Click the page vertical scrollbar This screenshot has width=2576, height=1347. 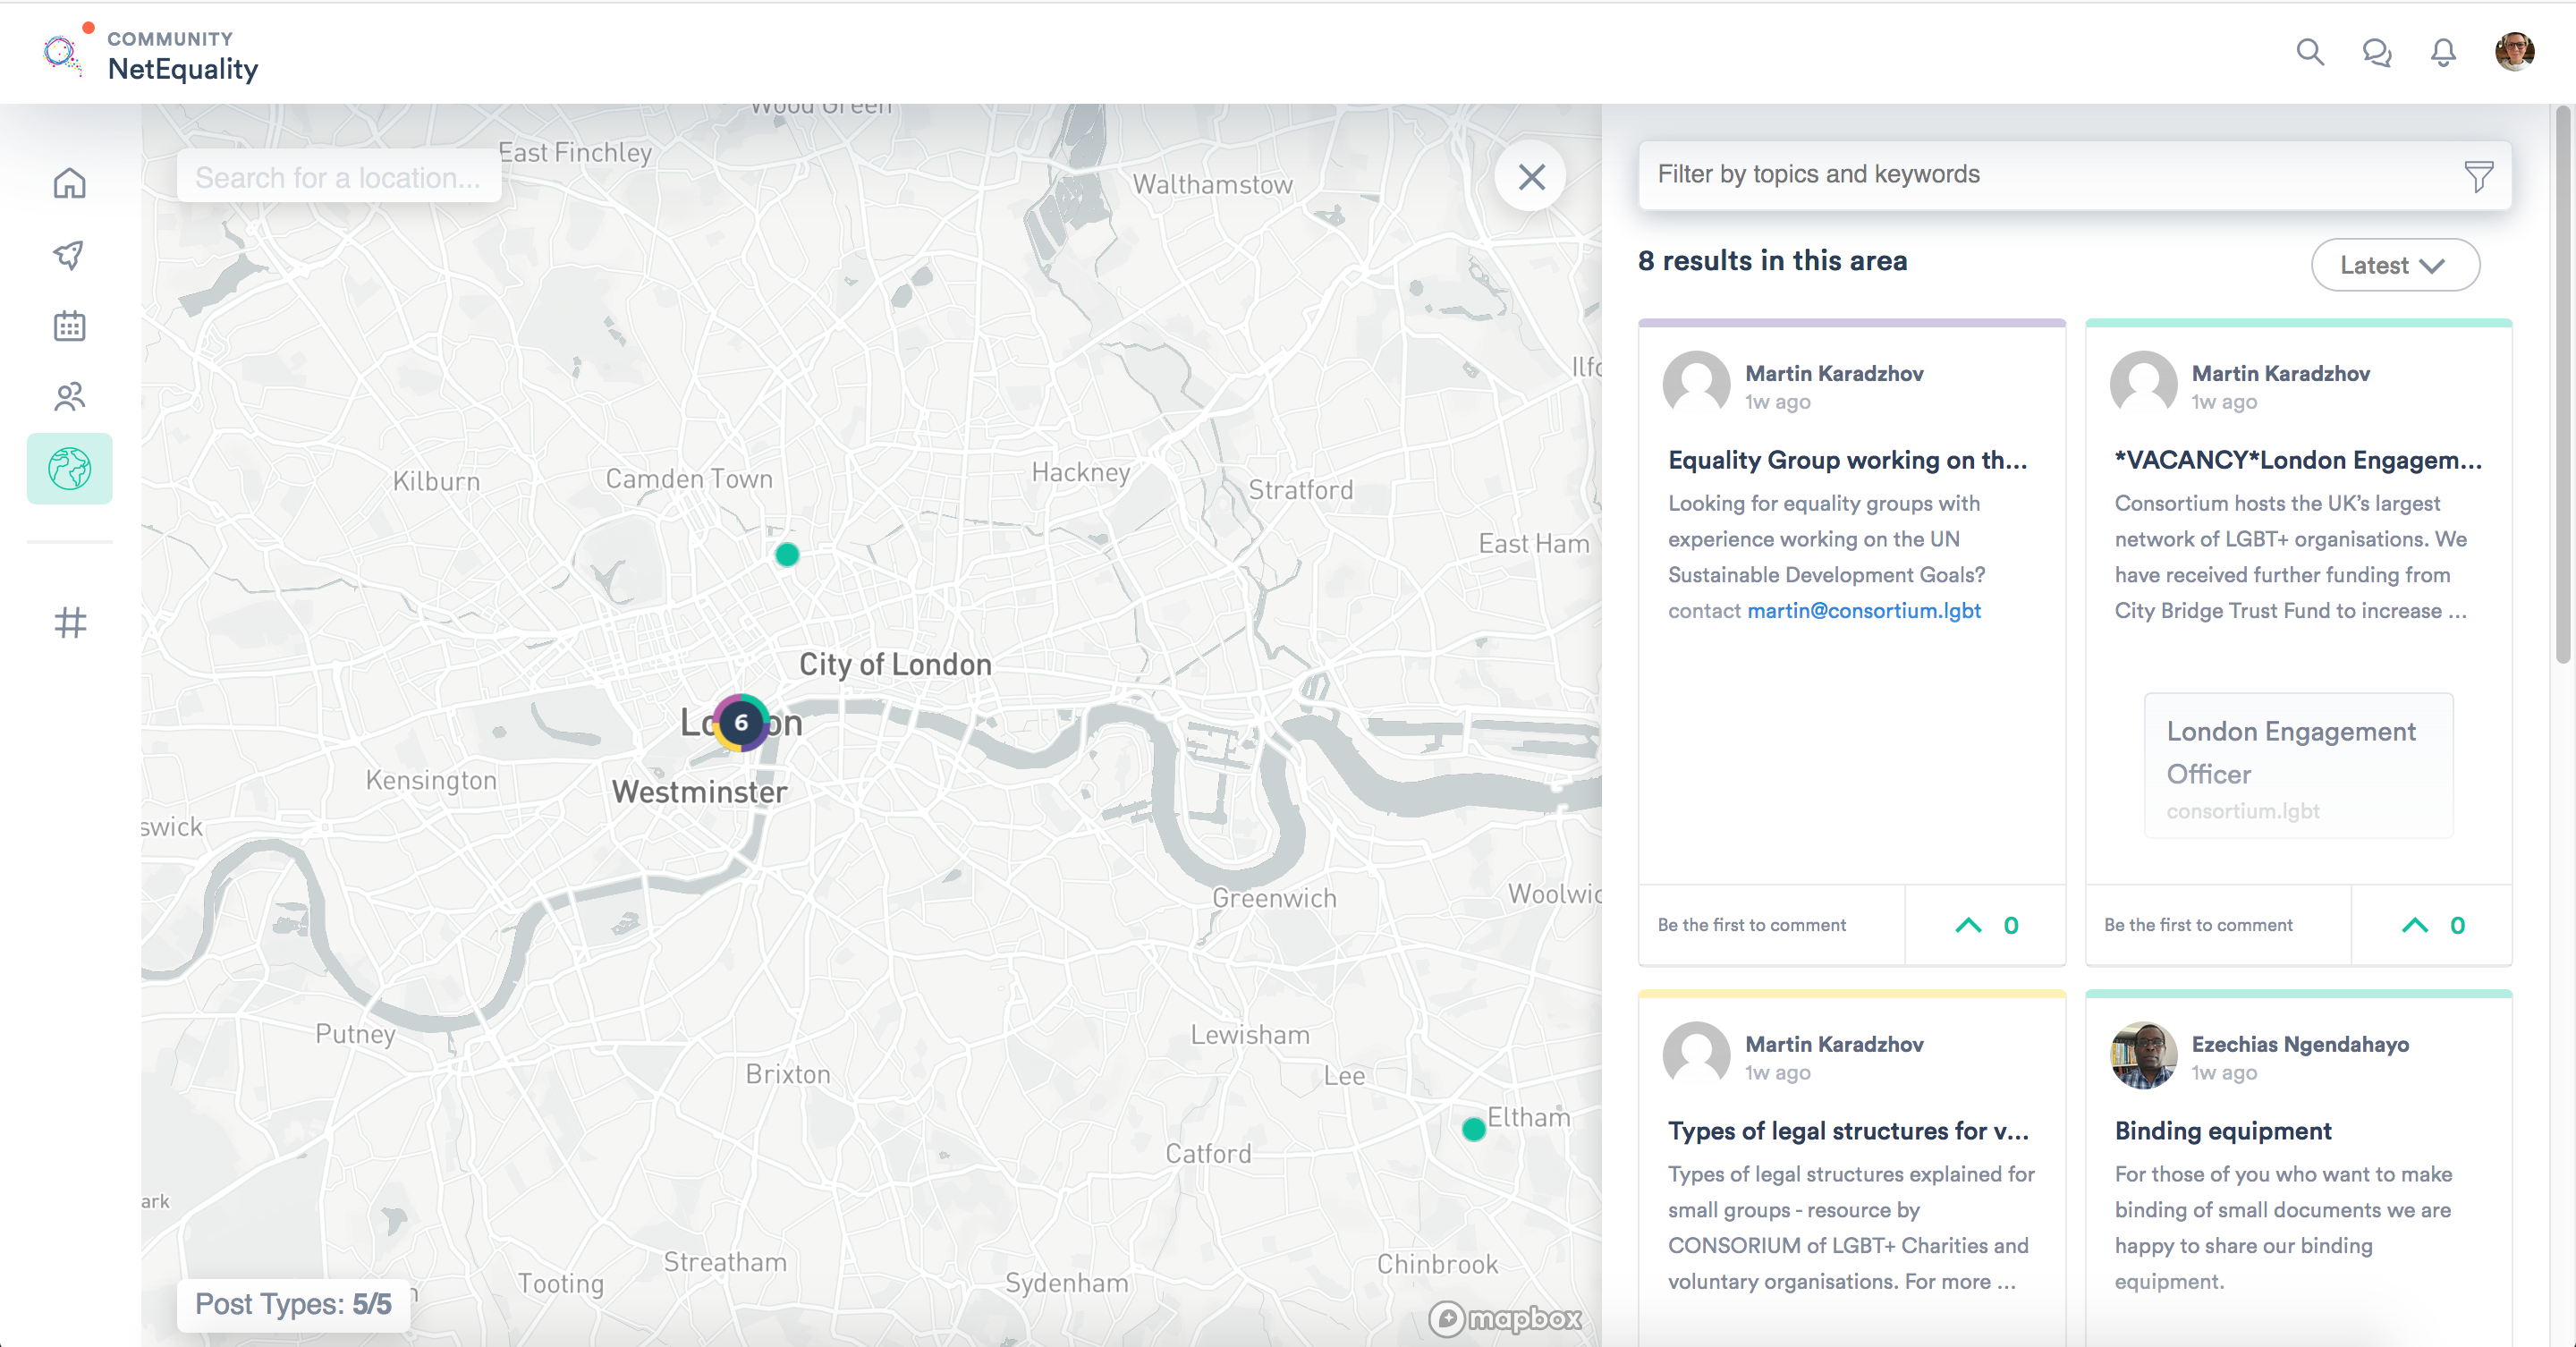point(2562,385)
